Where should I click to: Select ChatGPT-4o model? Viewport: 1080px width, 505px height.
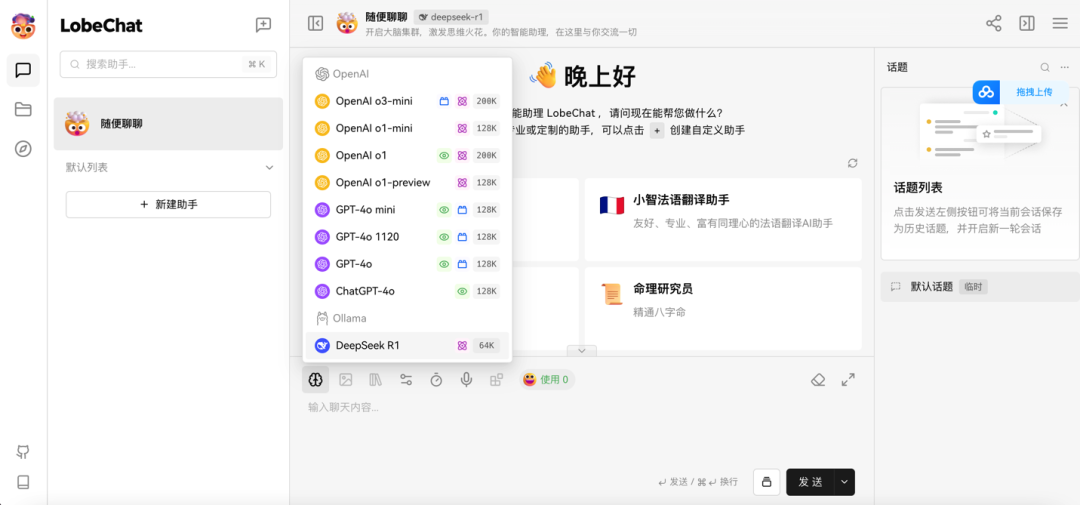click(407, 291)
